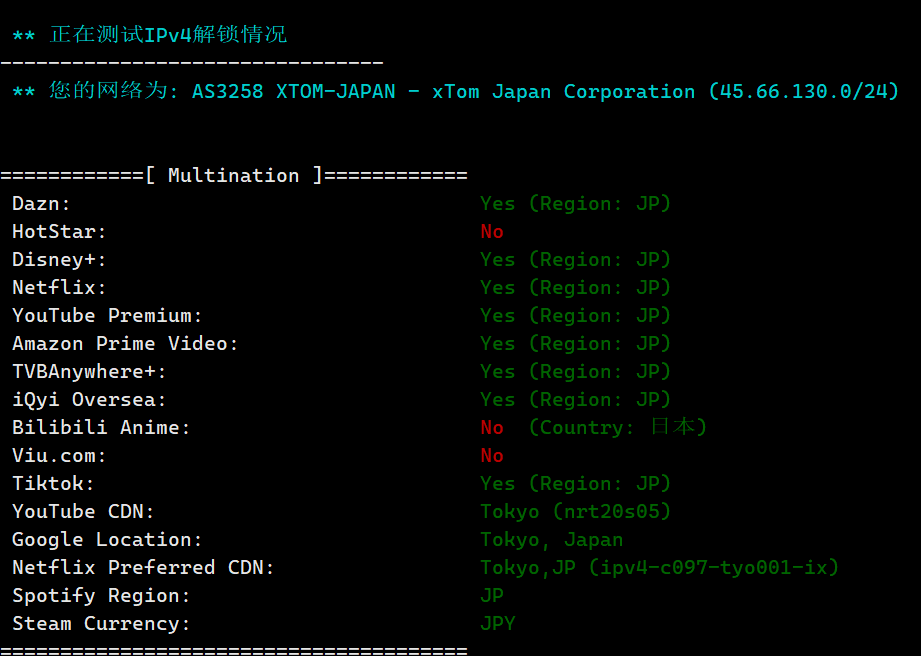The width and height of the screenshot is (921, 656).
Task: Click the Google Location Tokyo, Japan value
Action: 552,540
